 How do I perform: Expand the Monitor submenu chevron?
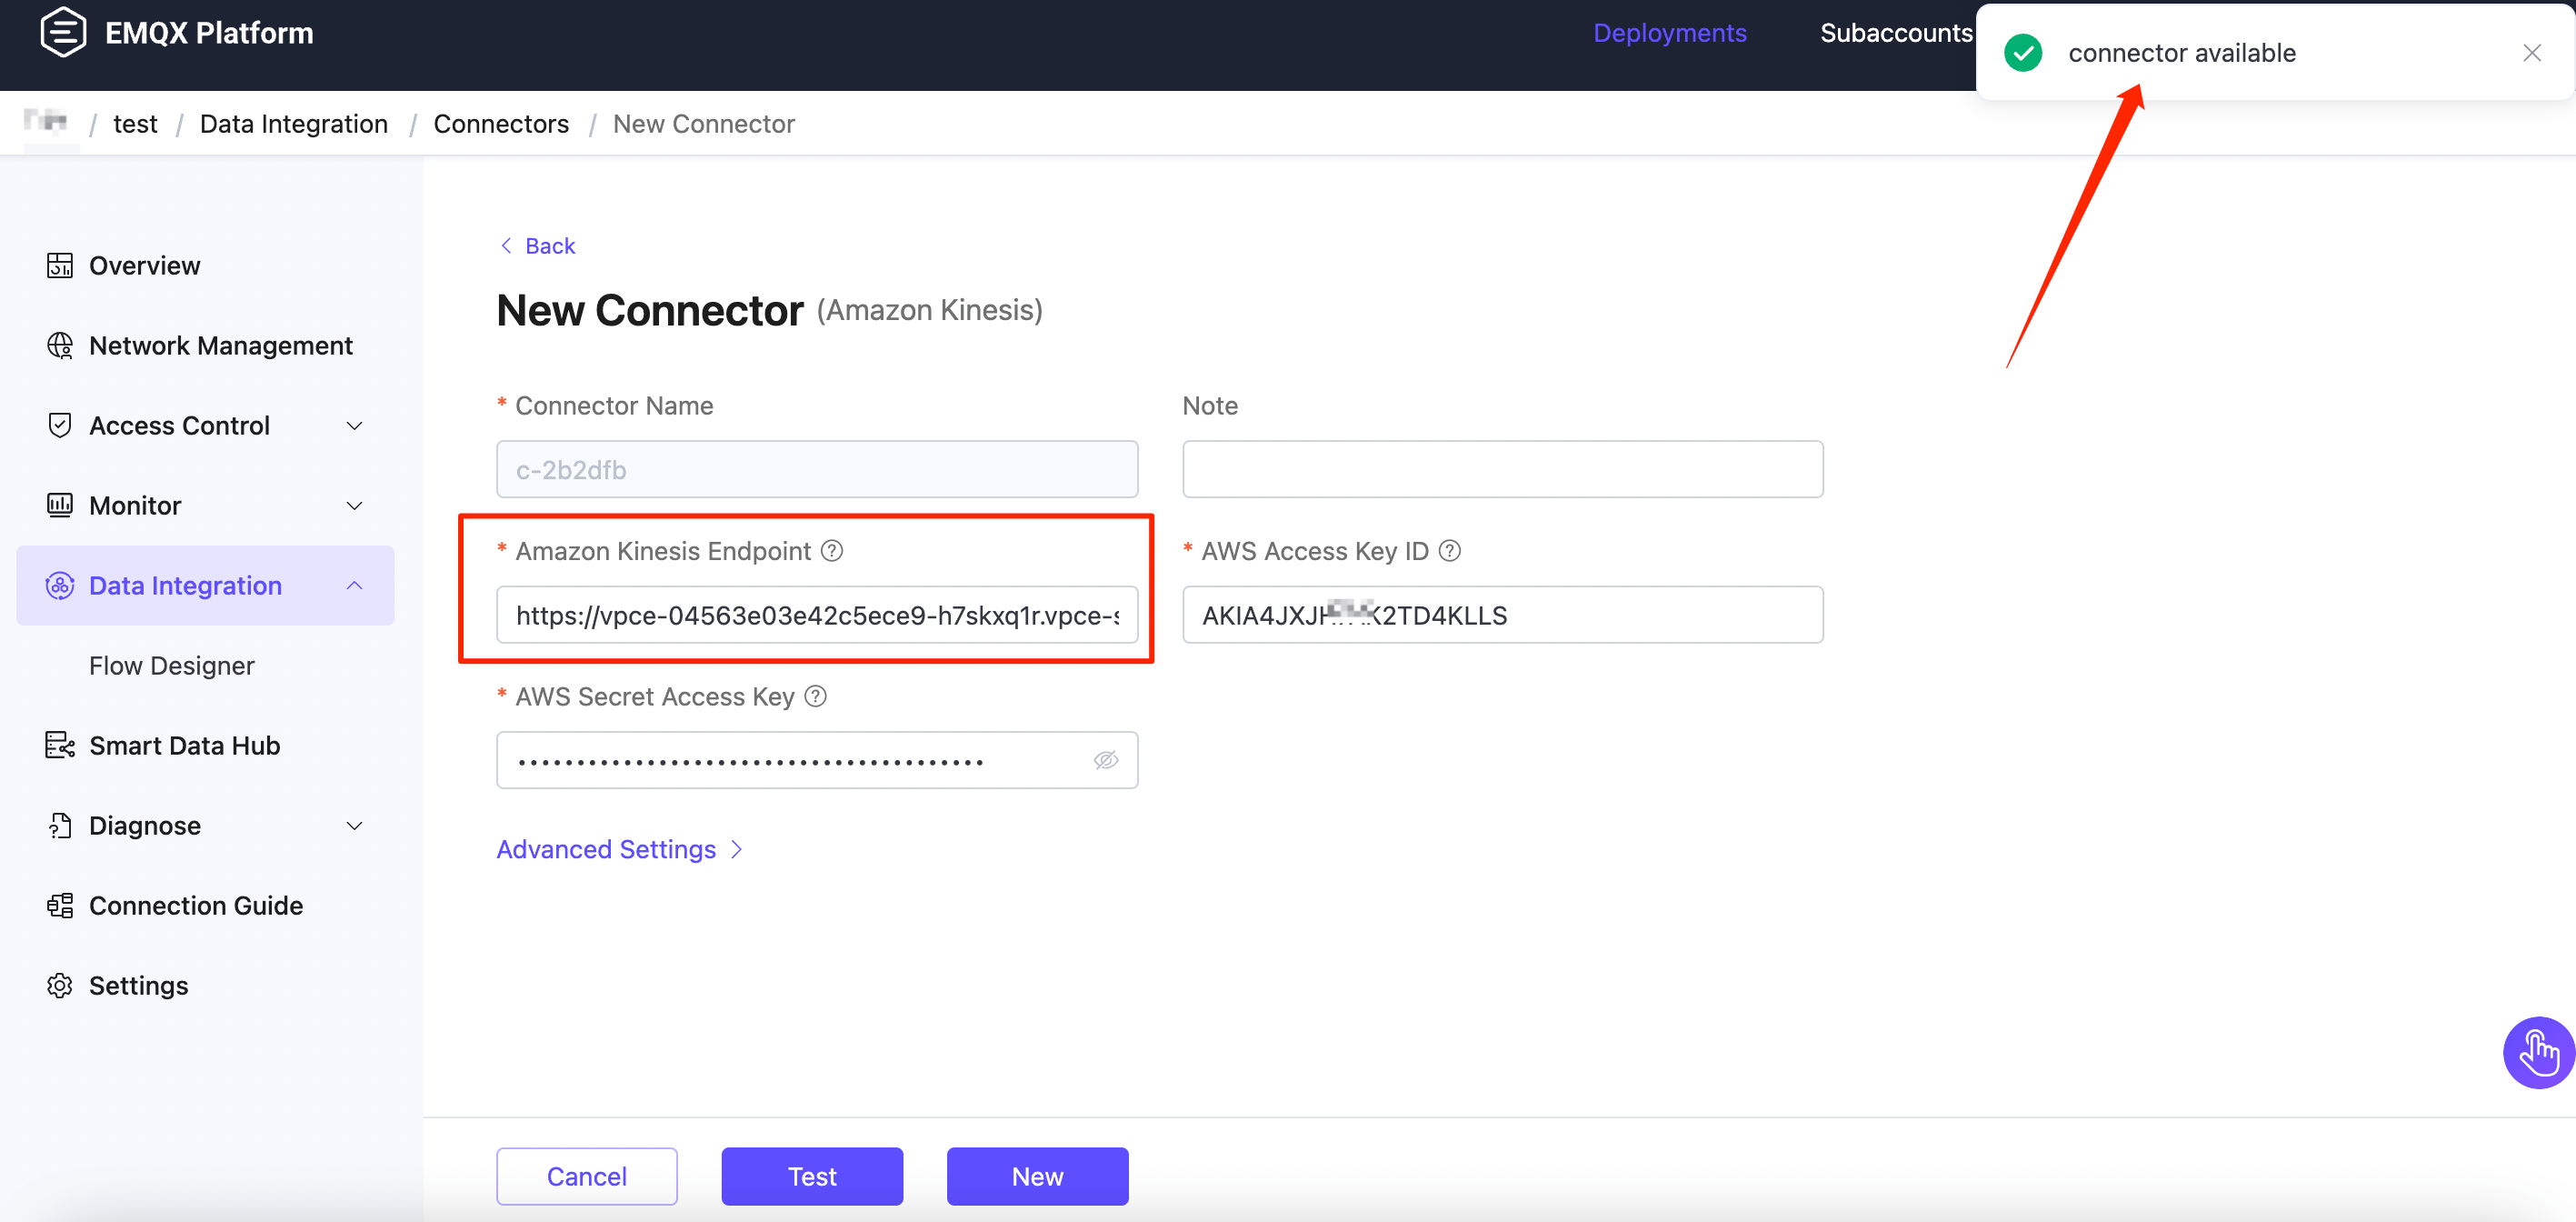point(354,506)
